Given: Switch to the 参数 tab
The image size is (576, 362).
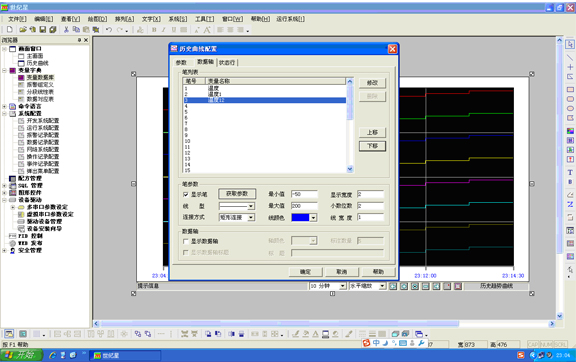Looking at the screenshot, I should [181, 62].
